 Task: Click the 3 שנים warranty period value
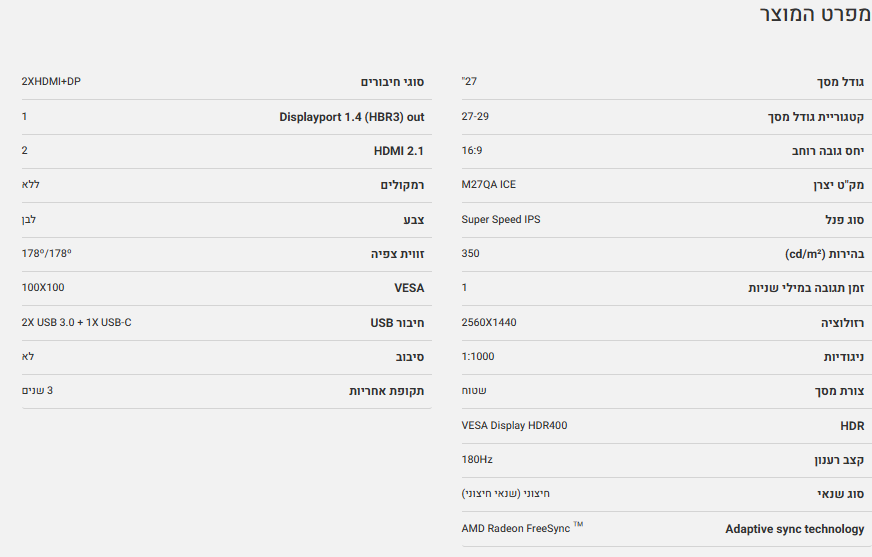click(37, 391)
